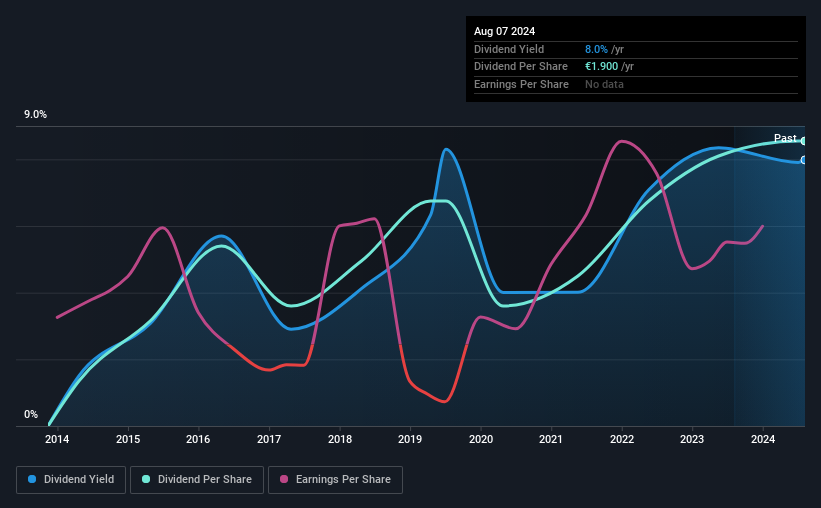Image resolution: width=821 pixels, height=508 pixels.
Task: Click the tooltip 'Earnings Per Share' row label
Action: click(x=522, y=84)
